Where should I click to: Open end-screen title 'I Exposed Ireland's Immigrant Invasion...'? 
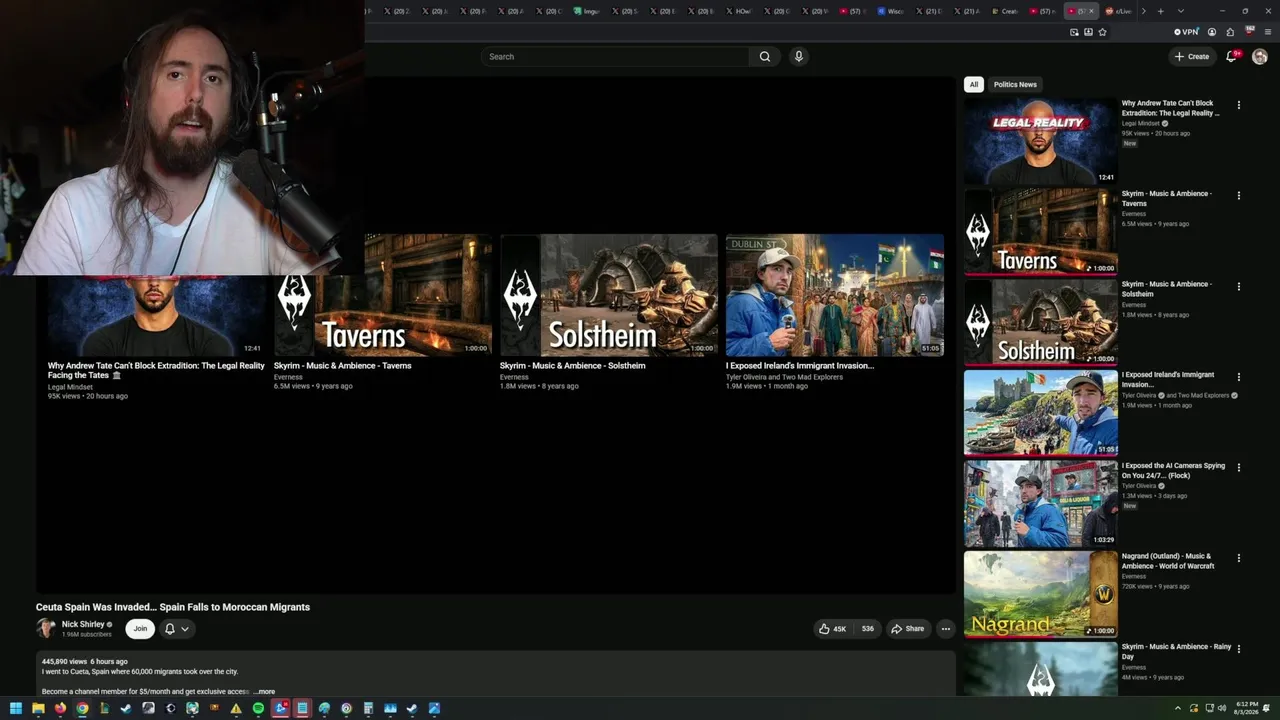coord(800,366)
